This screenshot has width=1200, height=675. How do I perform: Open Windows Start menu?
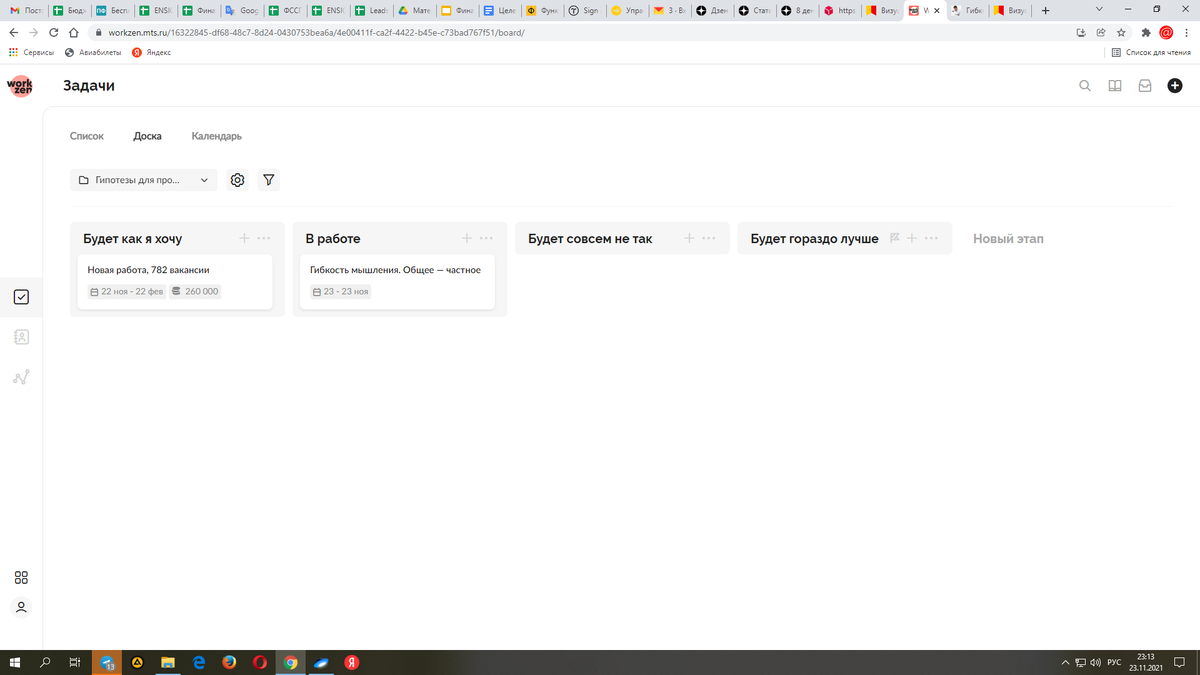coord(15,662)
